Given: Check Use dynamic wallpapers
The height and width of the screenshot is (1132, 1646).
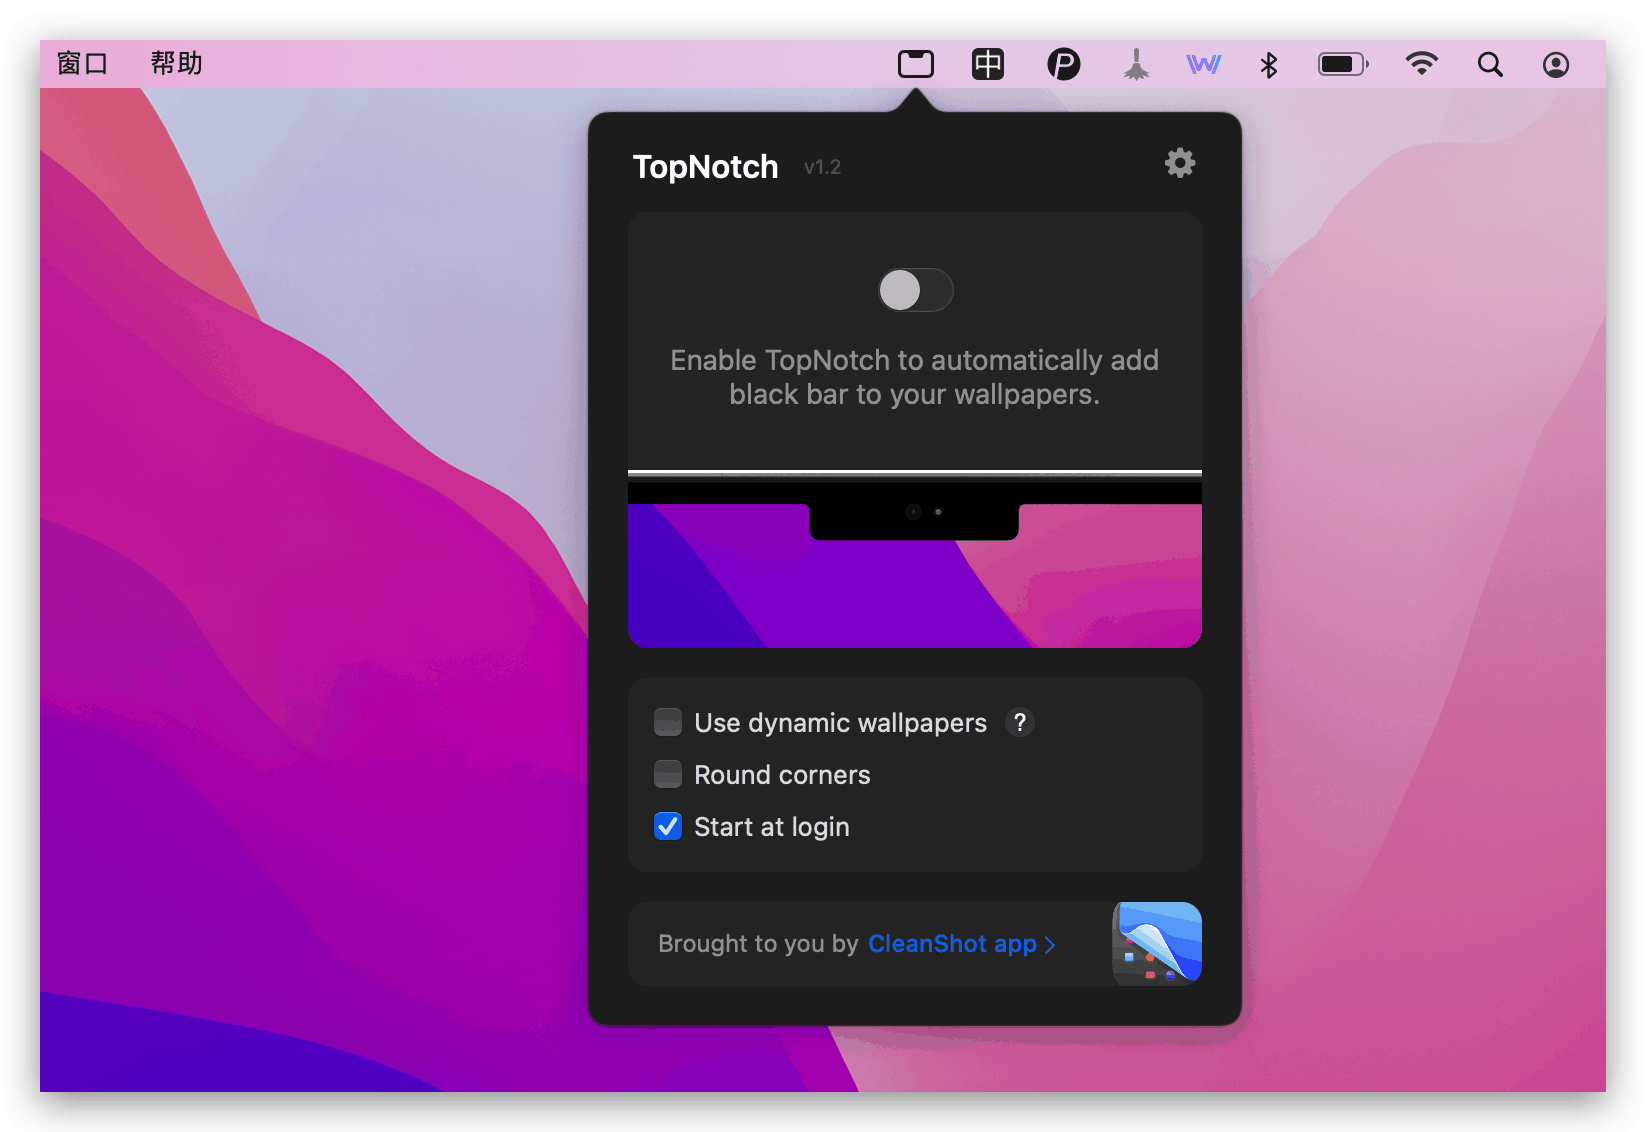Looking at the screenshot, I should pyautogui.click(x=667, y=722).
